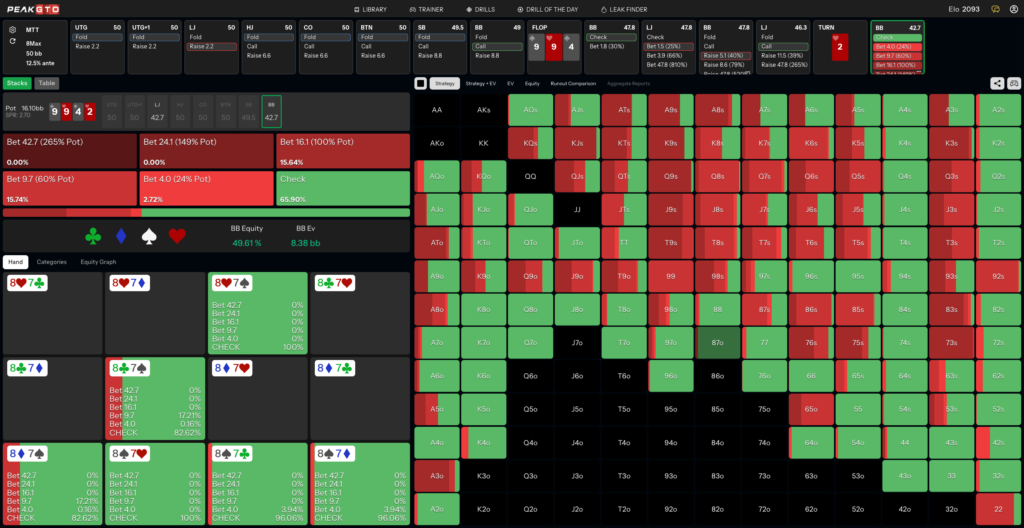
Task: Filter by the white spade suit icon
Action: click(x=150, y=237)
